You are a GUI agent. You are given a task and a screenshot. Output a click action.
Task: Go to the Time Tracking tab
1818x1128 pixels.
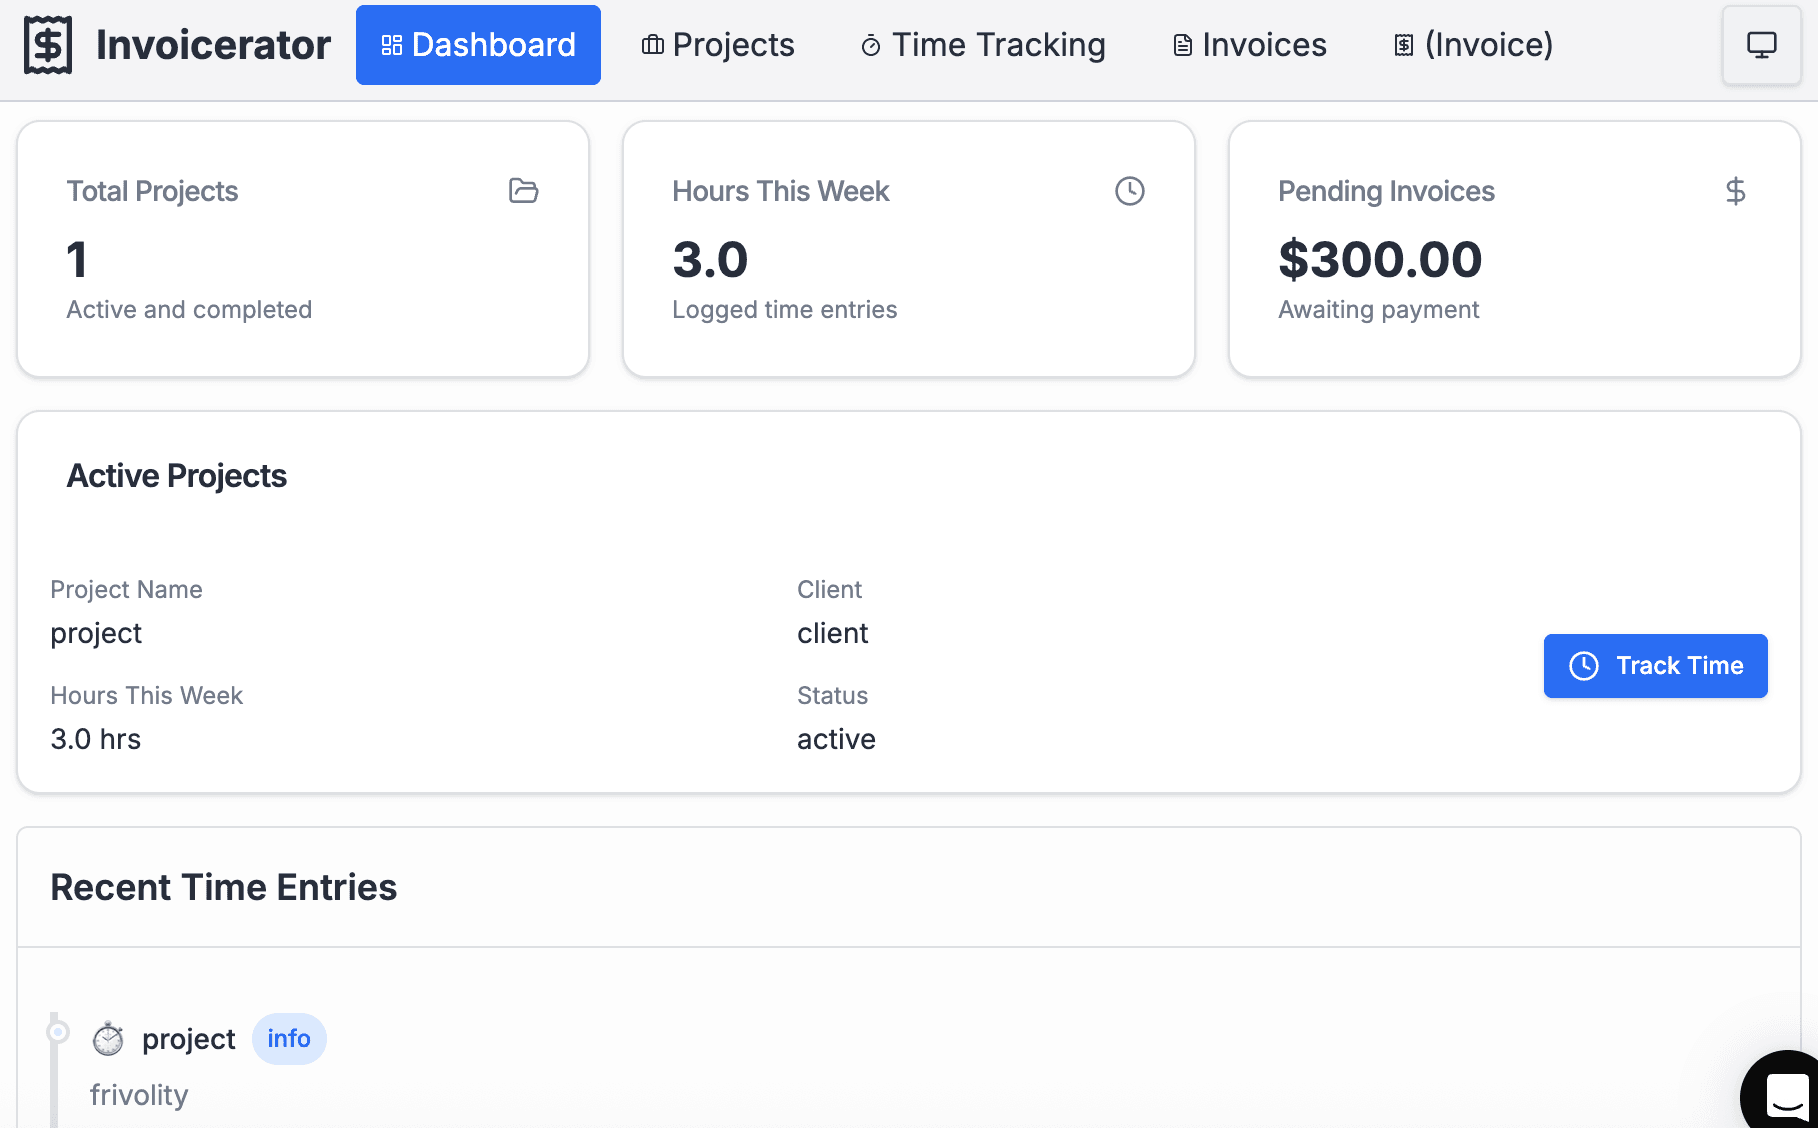pos(983,45)
